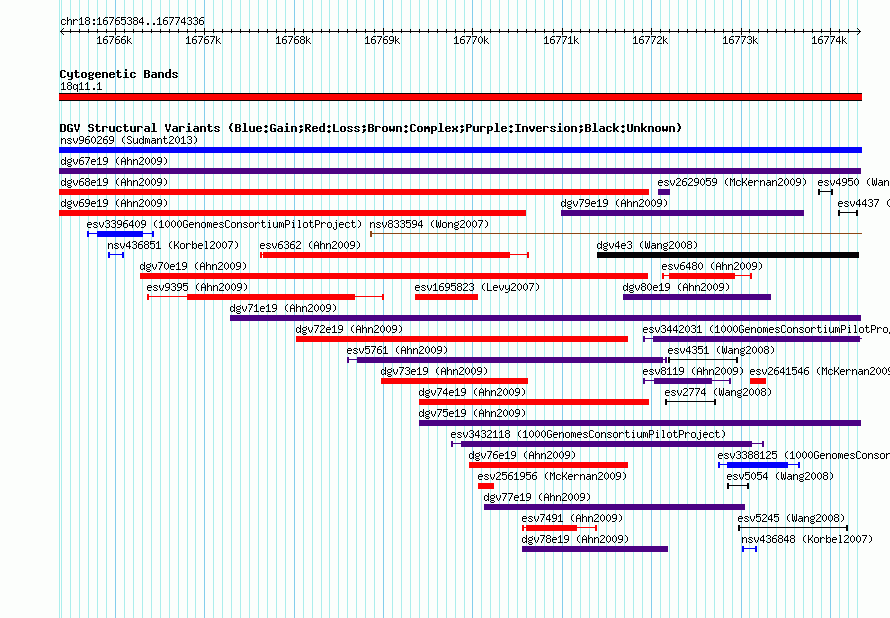Click the dgv76e19 (Ahn2009) label
The image size is (890, 618).
[522, 455]
